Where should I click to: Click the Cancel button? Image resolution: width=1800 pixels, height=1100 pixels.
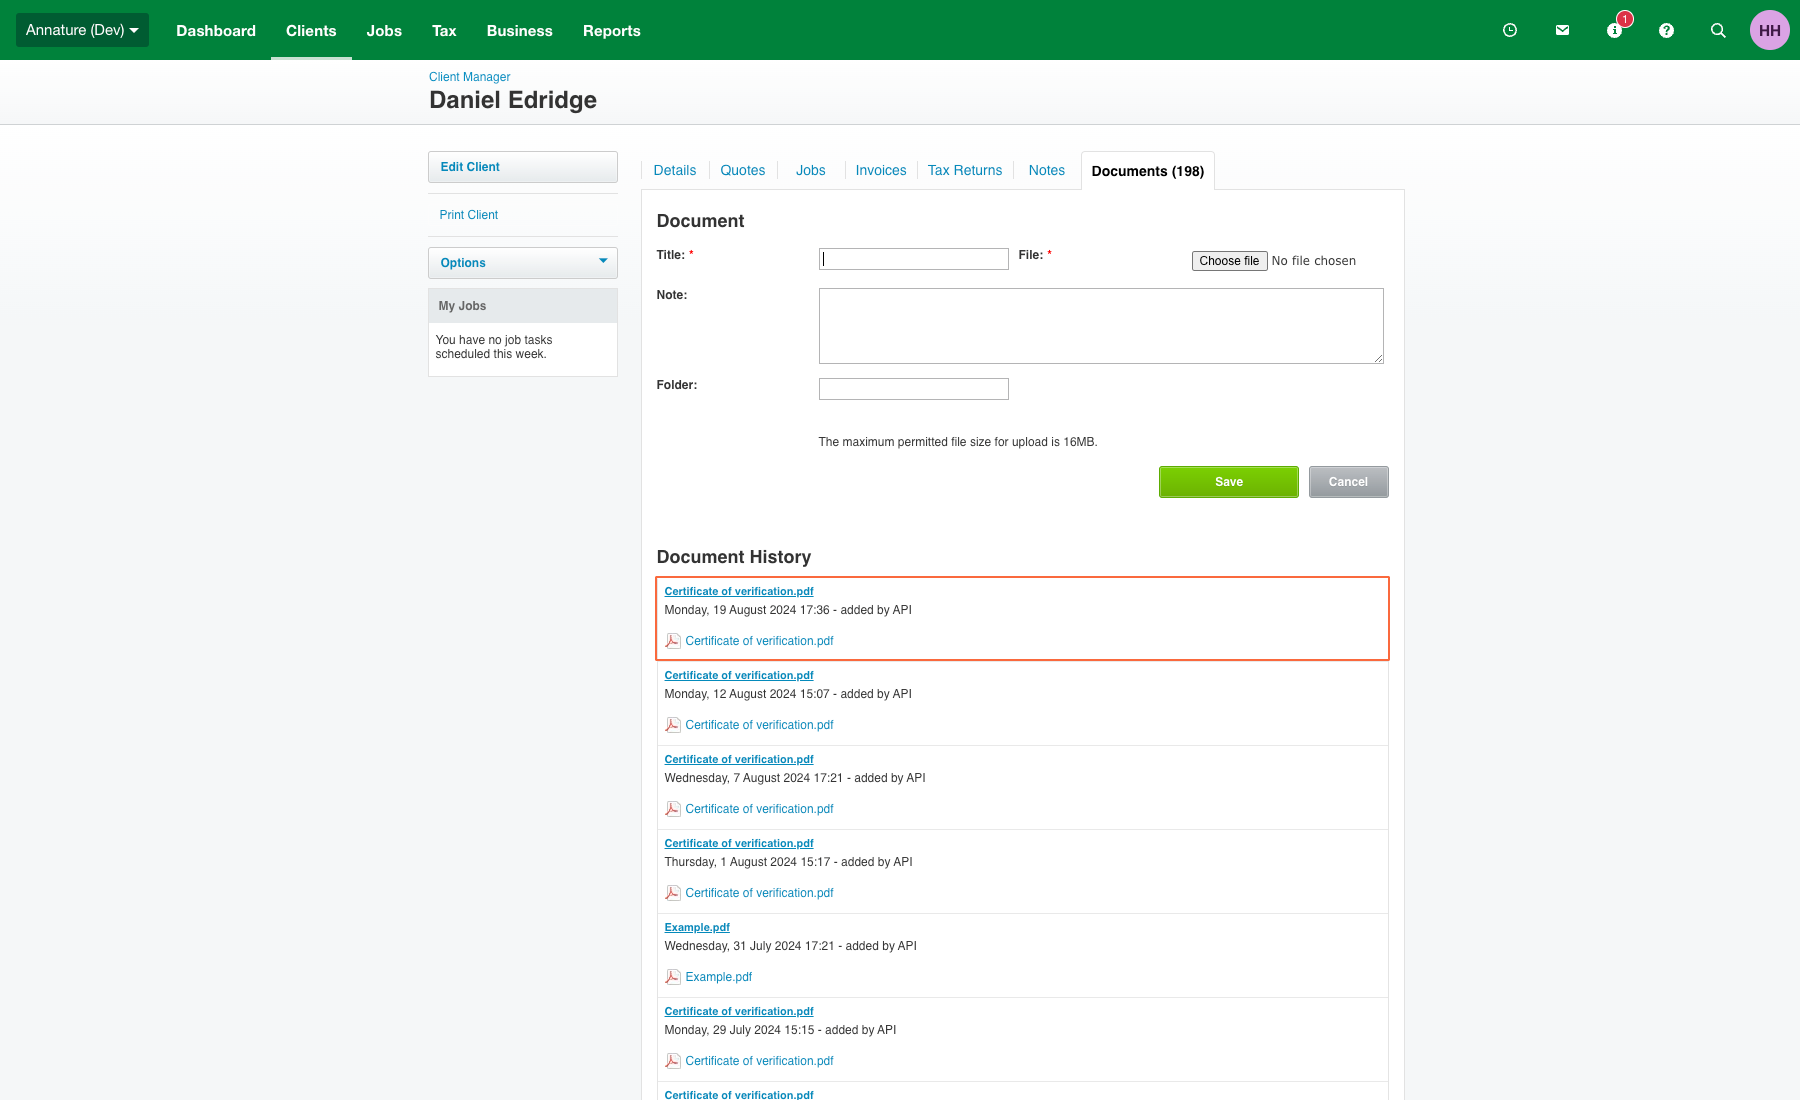pos(1348,482)
